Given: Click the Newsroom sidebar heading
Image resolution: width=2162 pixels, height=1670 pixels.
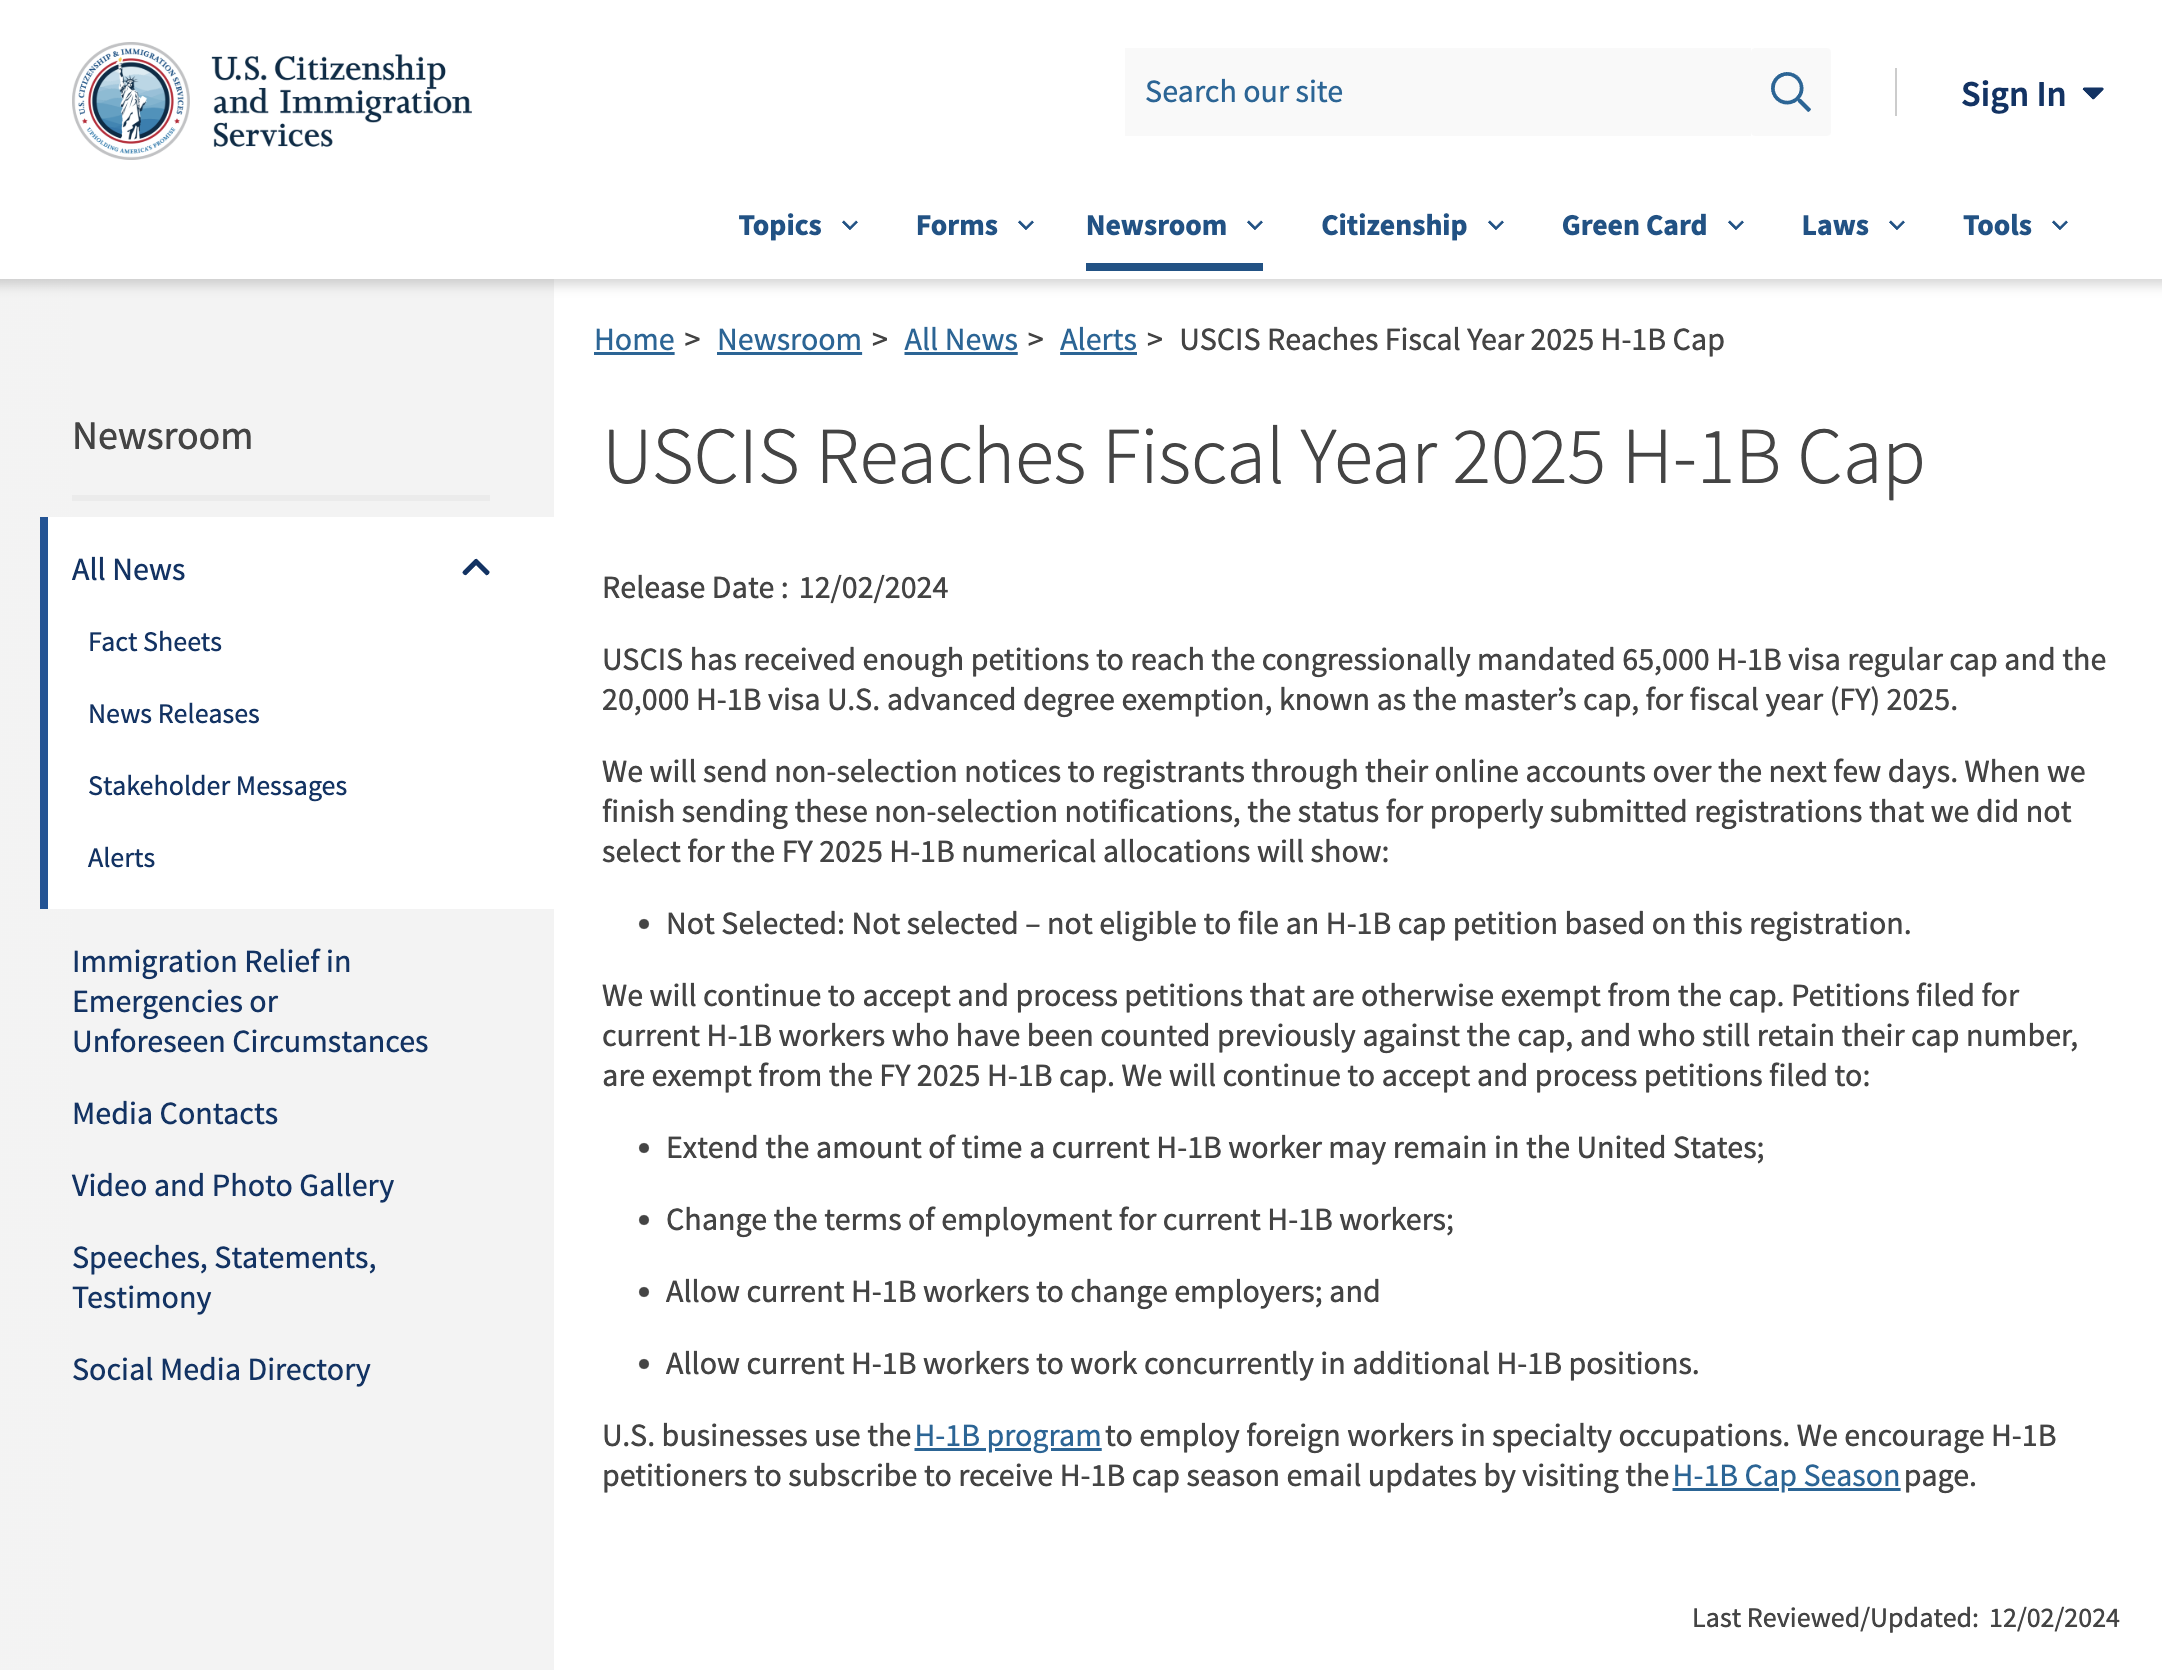Looking at the screenshot, I should pos(162,436).
